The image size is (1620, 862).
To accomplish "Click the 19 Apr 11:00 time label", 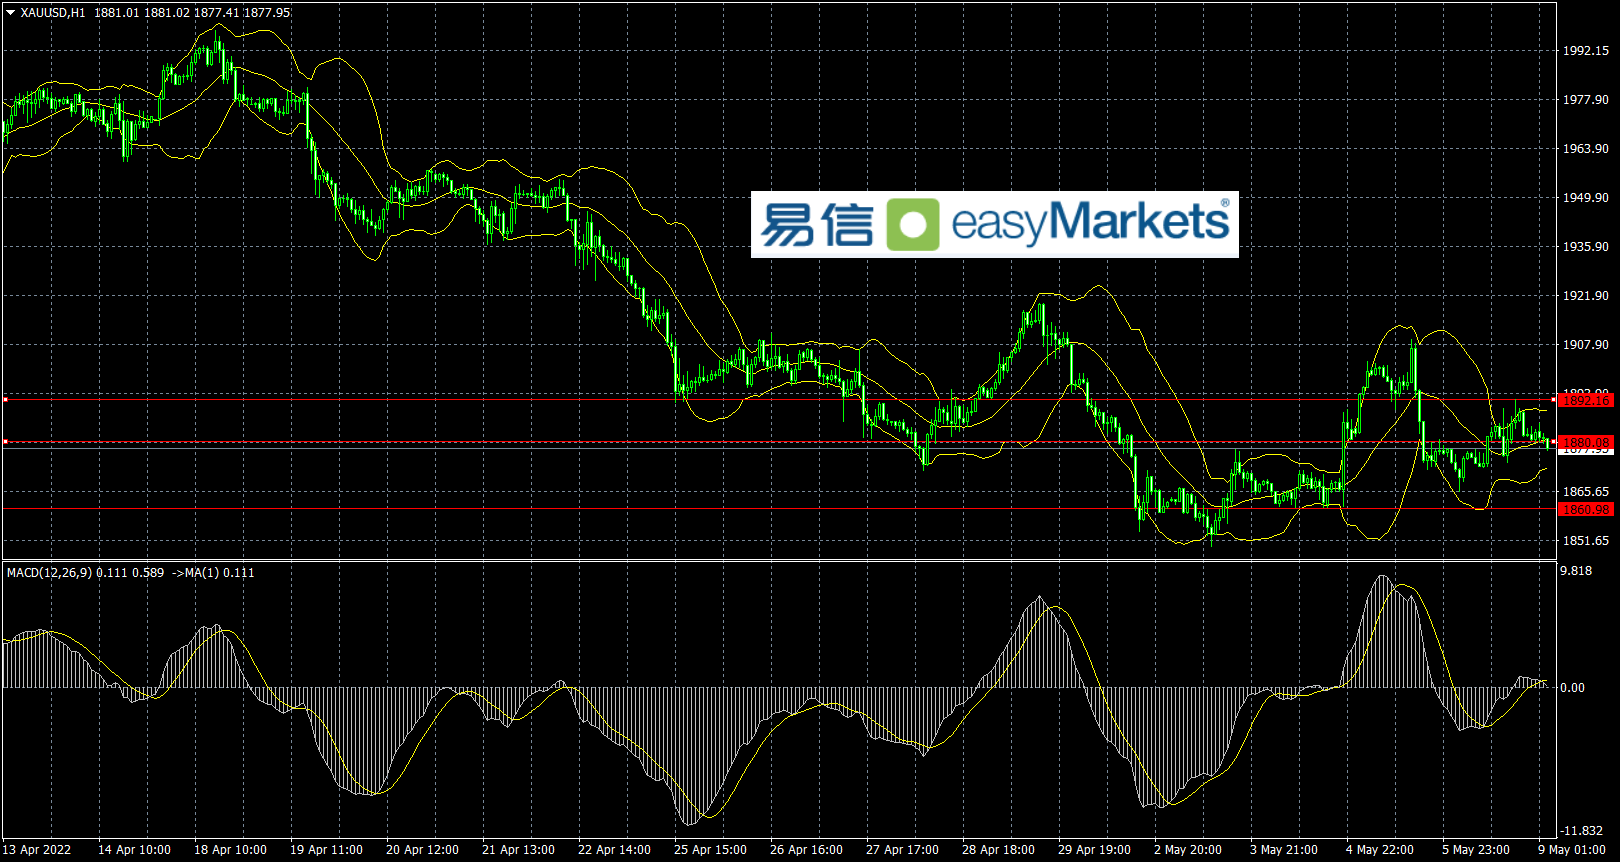I will (326, 850).
